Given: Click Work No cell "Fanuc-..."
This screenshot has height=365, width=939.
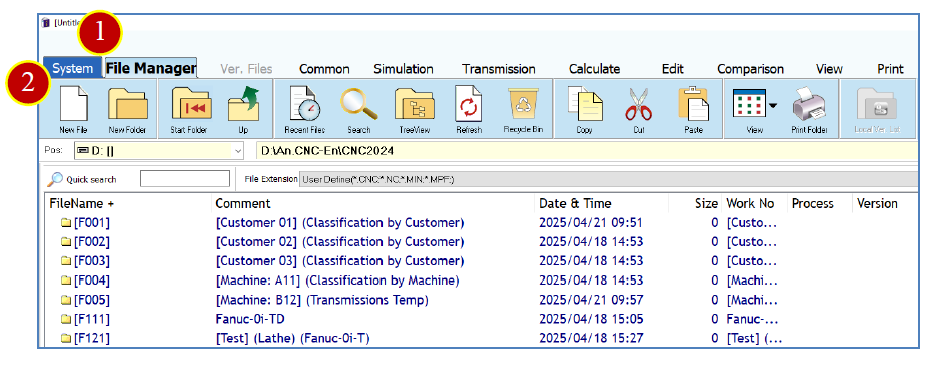Looking at the screenshot, I should 752,319.
